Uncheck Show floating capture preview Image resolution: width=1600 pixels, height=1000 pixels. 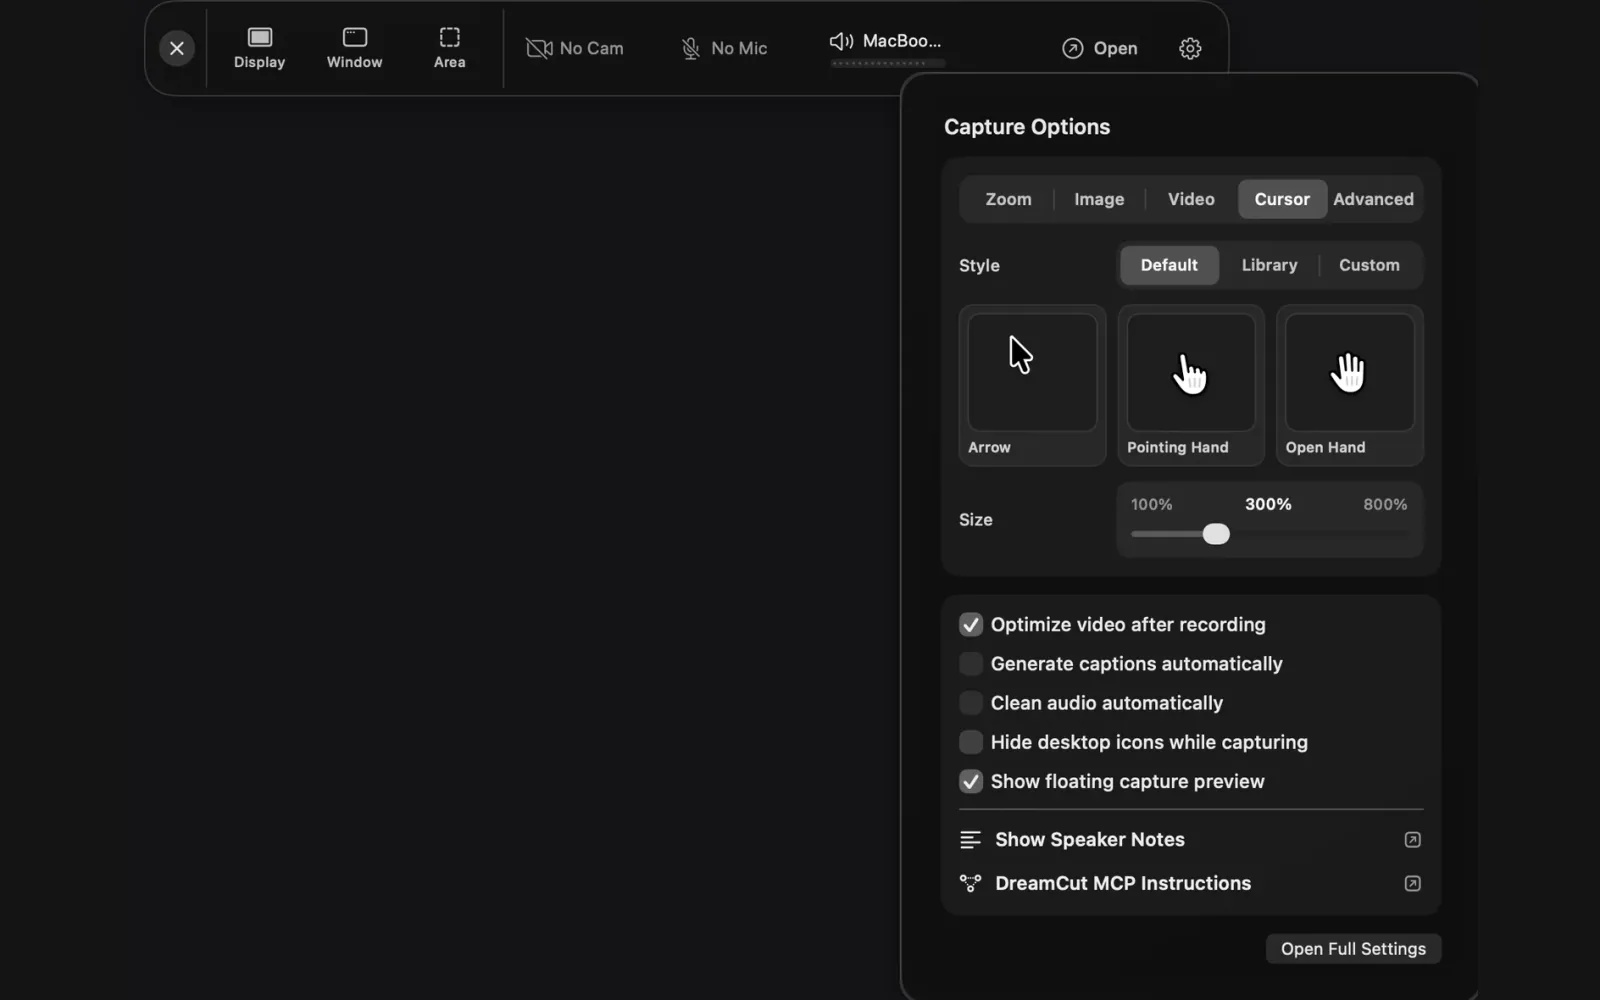[971, 781]
